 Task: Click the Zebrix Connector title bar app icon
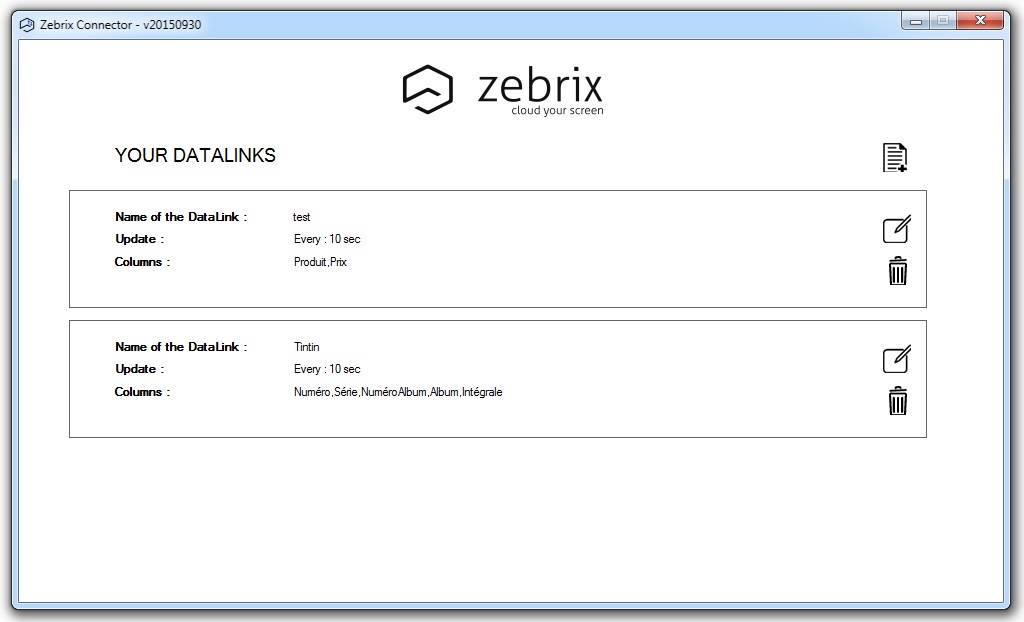[x=27, y=24]
